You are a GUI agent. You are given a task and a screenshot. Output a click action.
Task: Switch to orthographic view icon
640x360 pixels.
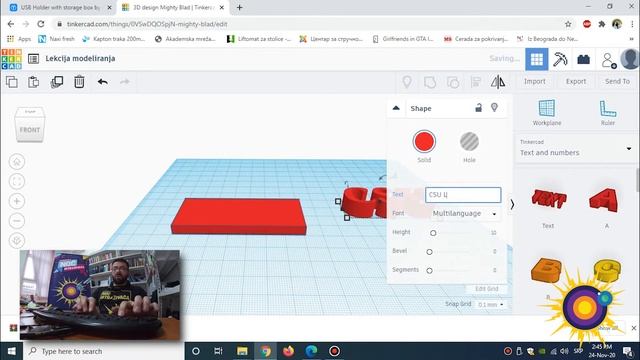(x=17, y=240)
